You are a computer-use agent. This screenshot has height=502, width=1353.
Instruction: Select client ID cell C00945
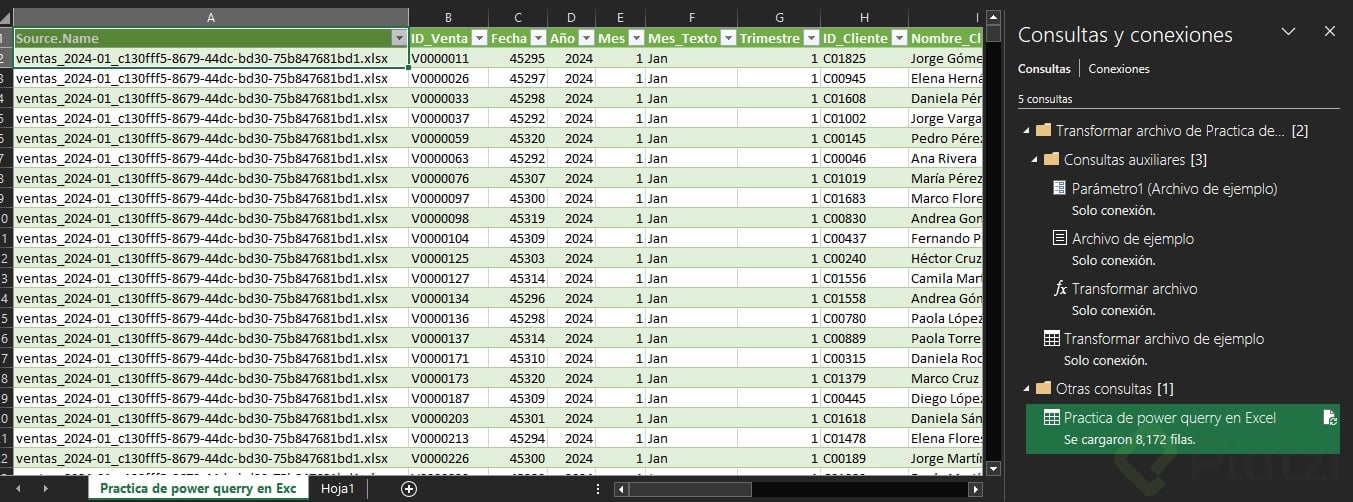click(864, 79)
